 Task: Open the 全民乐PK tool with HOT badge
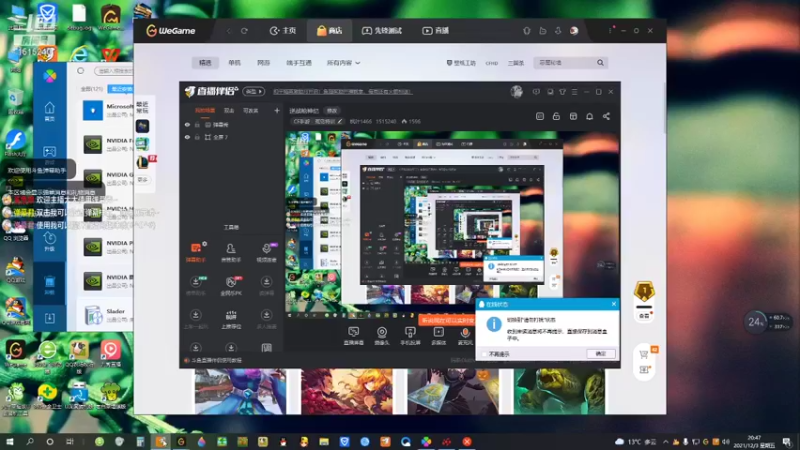click(231, 286)
